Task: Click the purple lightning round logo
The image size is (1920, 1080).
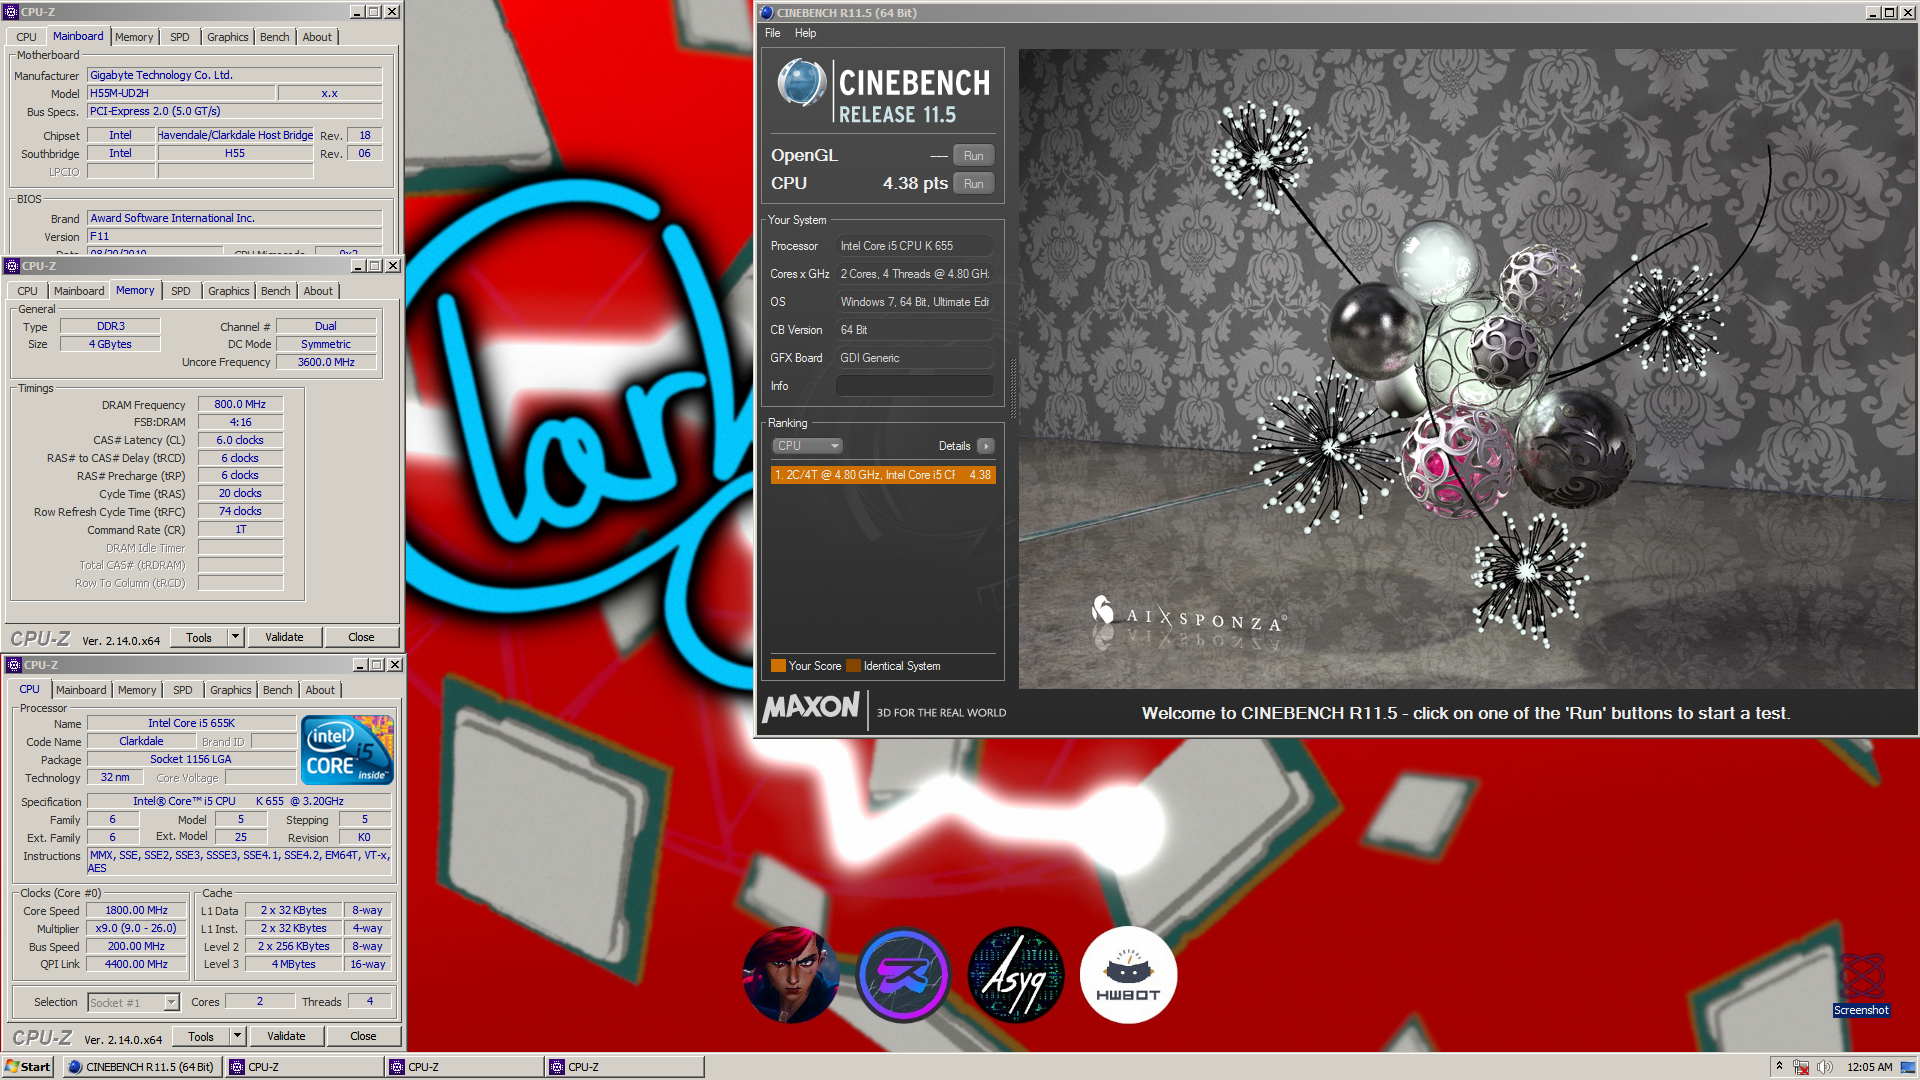Action: click(x=903, y=975)
